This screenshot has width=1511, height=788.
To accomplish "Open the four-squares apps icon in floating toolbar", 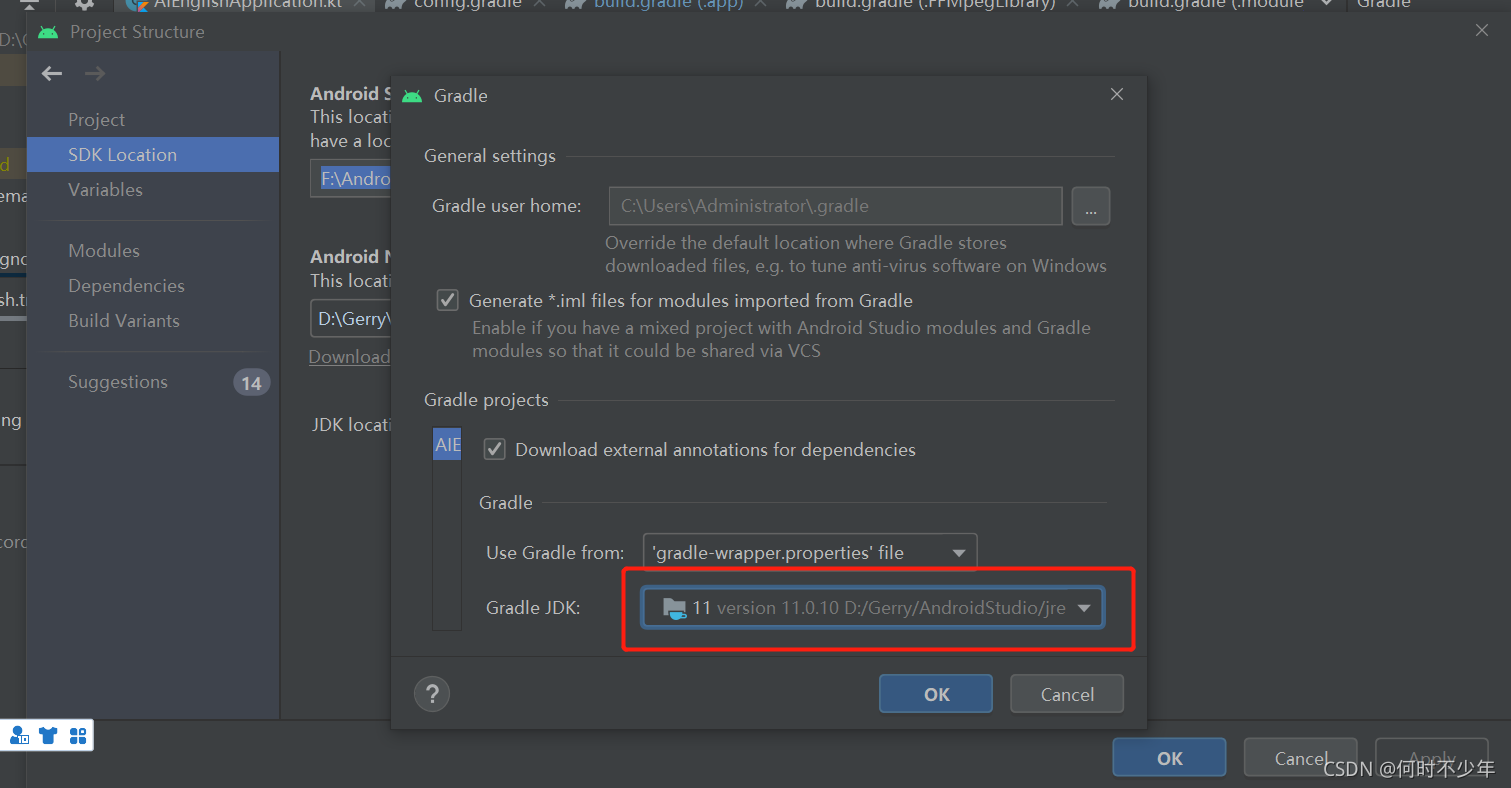I will (x=78, y=736).
